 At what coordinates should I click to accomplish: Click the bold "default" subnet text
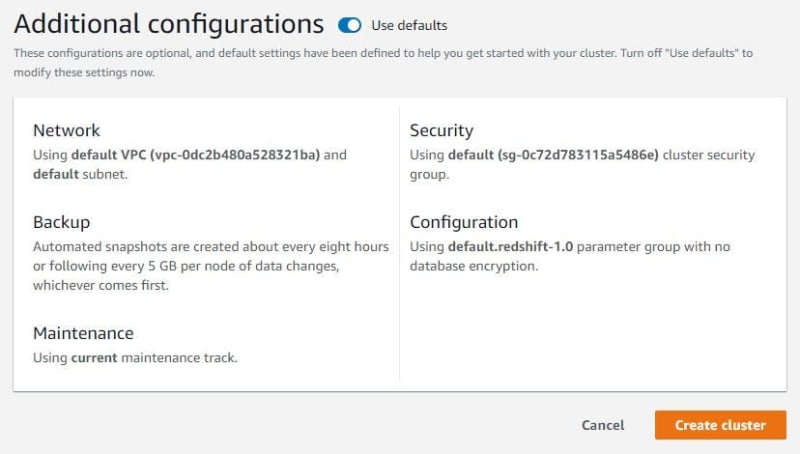click(x=56, y=174)
